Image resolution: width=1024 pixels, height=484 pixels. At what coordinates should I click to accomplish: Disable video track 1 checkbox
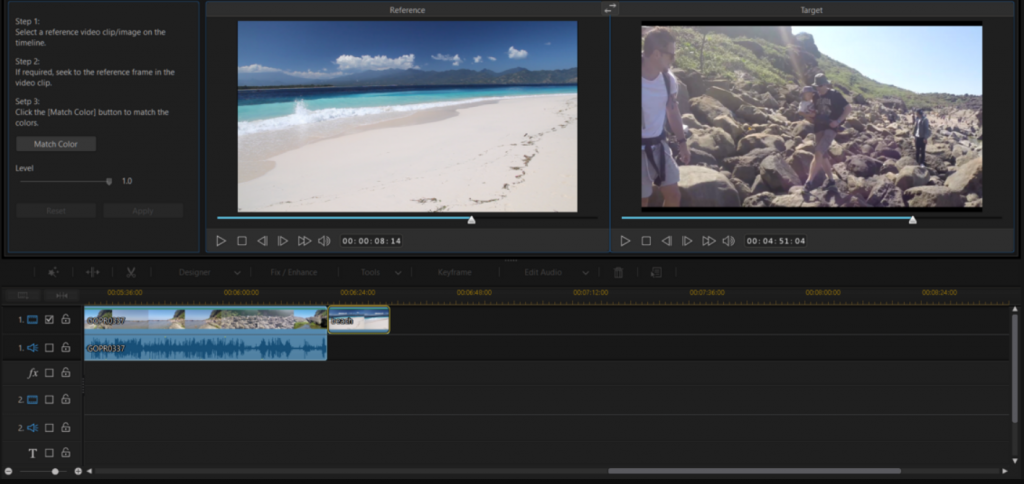tap(49, 320)
